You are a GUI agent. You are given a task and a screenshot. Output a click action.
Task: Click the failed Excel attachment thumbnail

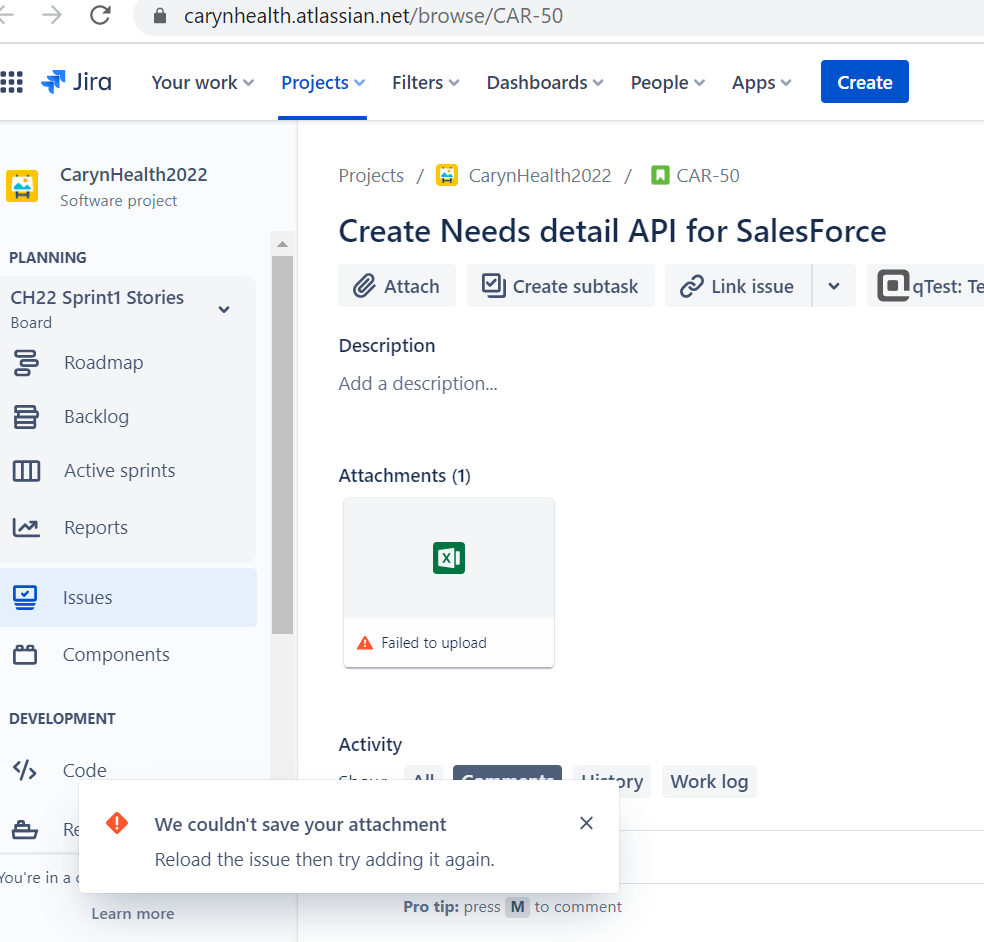tap(449, 582)
